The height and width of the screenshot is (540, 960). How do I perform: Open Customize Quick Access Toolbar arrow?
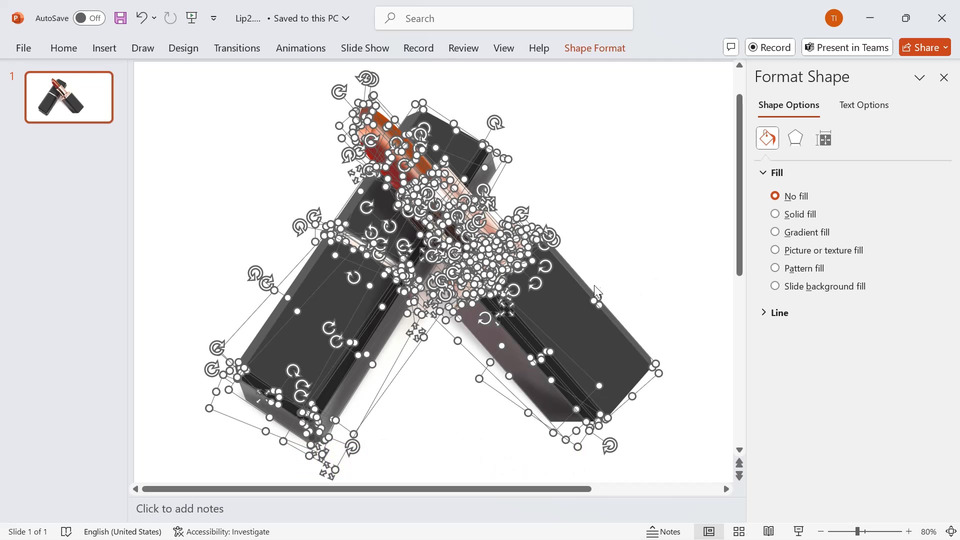pos(214,18)
